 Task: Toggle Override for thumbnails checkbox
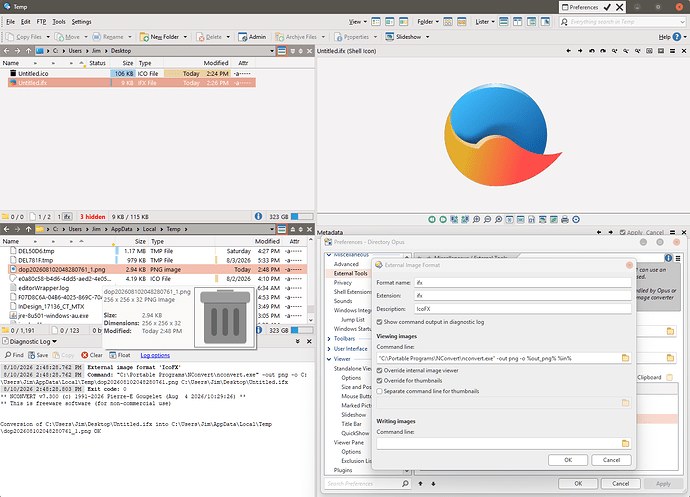(x=379, y=380)
